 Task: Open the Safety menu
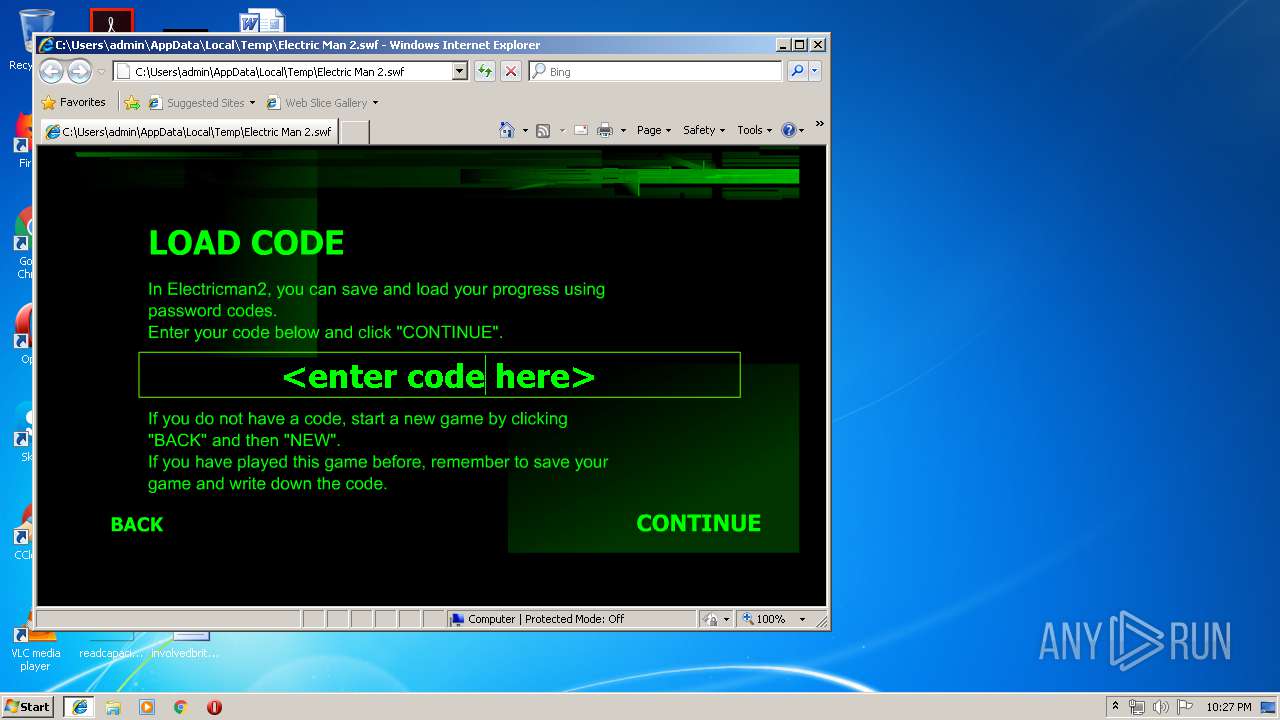(705, 130)
